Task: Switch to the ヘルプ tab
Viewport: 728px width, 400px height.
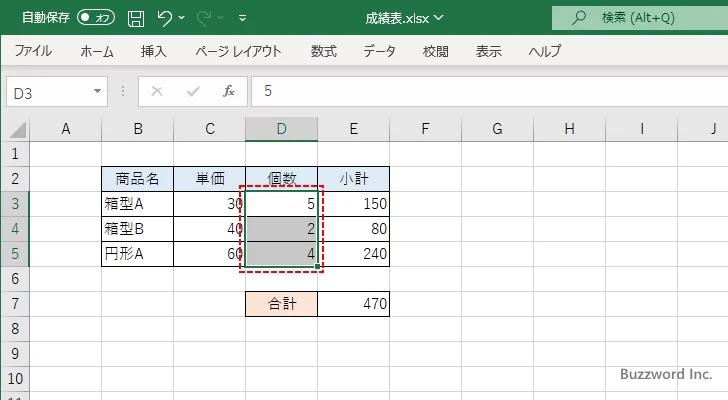Action: tap(545, 51)
